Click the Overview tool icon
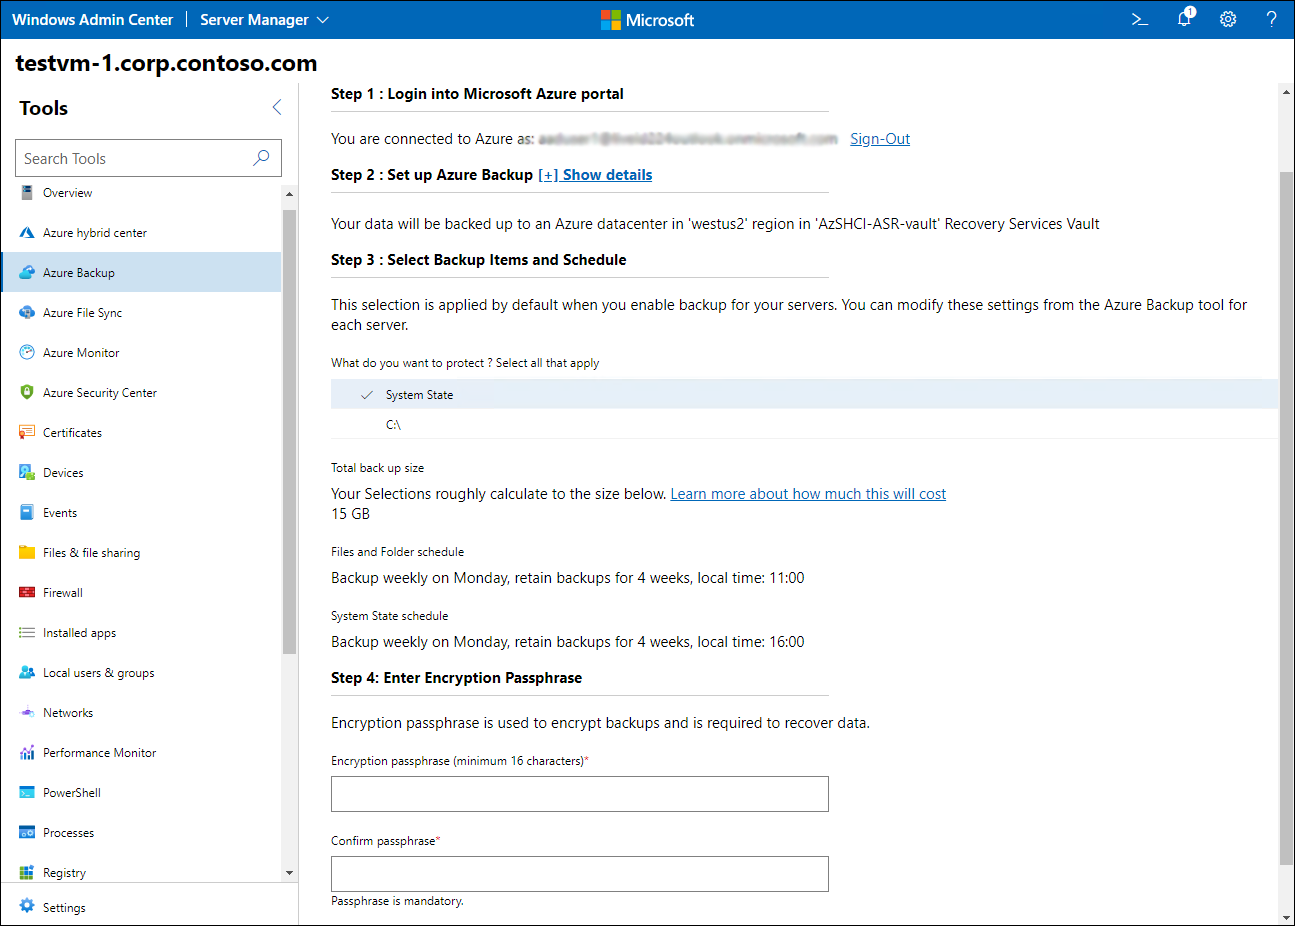 pyautogui.click(x=27, y=193)
